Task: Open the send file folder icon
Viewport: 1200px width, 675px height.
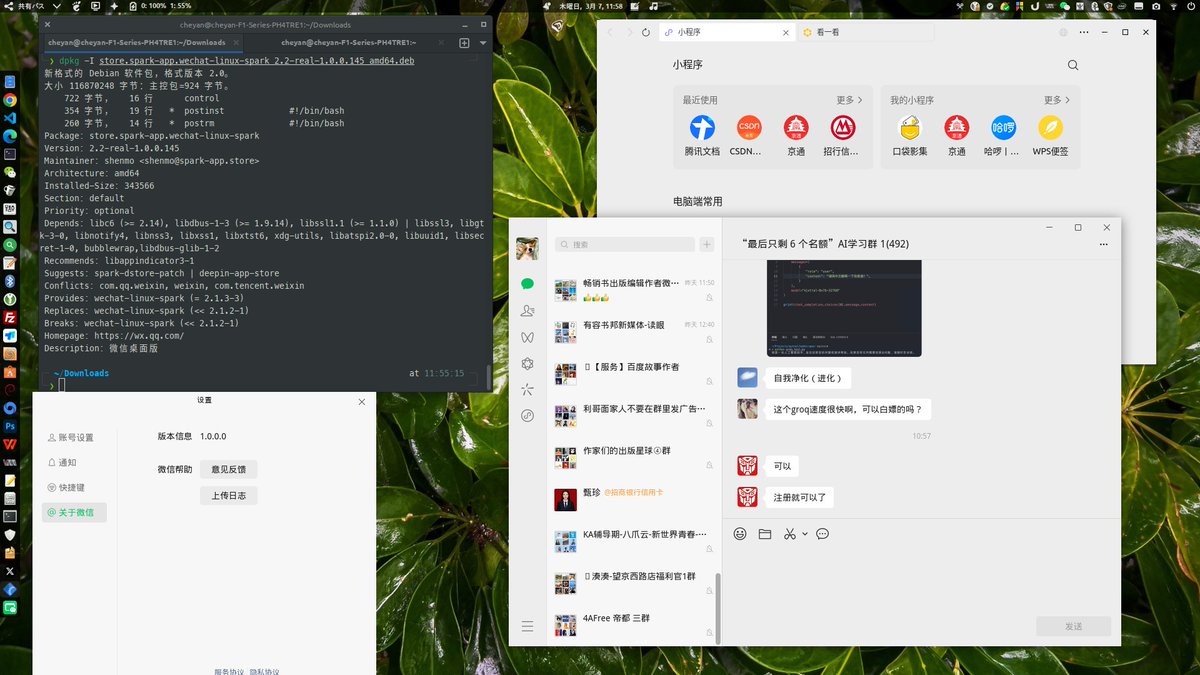Action: coord(765,534)
